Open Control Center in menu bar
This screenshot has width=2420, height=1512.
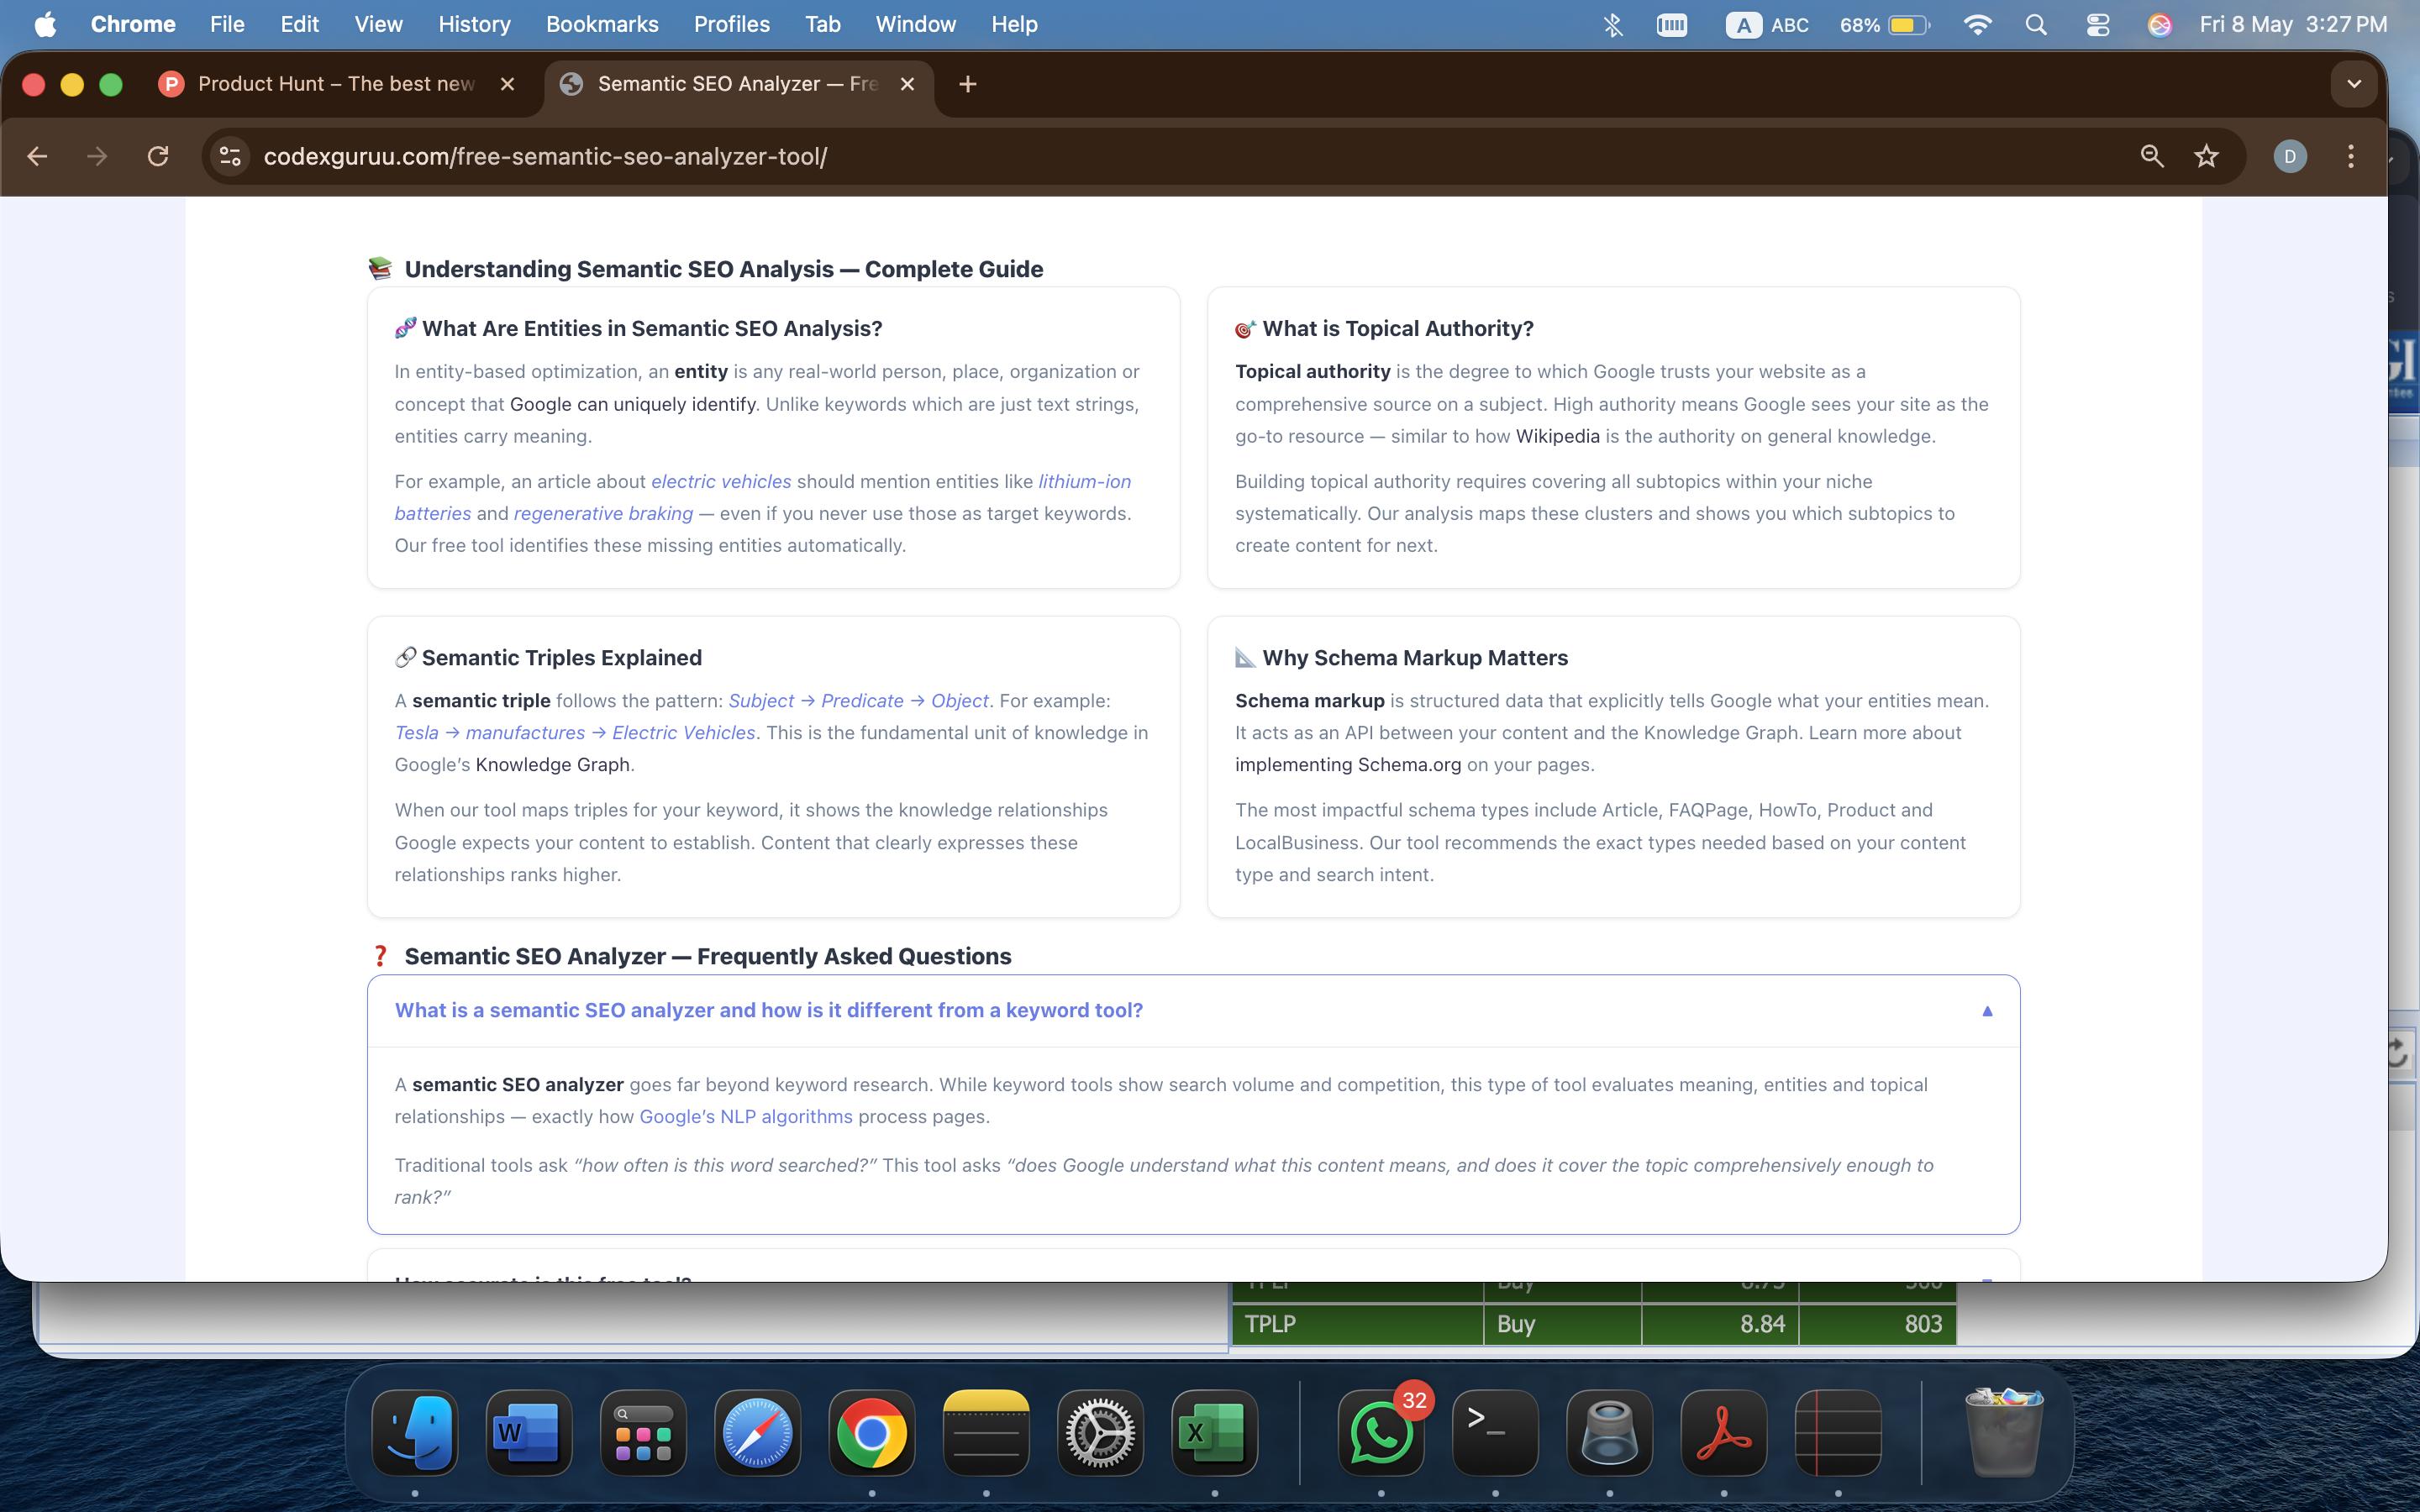pos(2098,24)
